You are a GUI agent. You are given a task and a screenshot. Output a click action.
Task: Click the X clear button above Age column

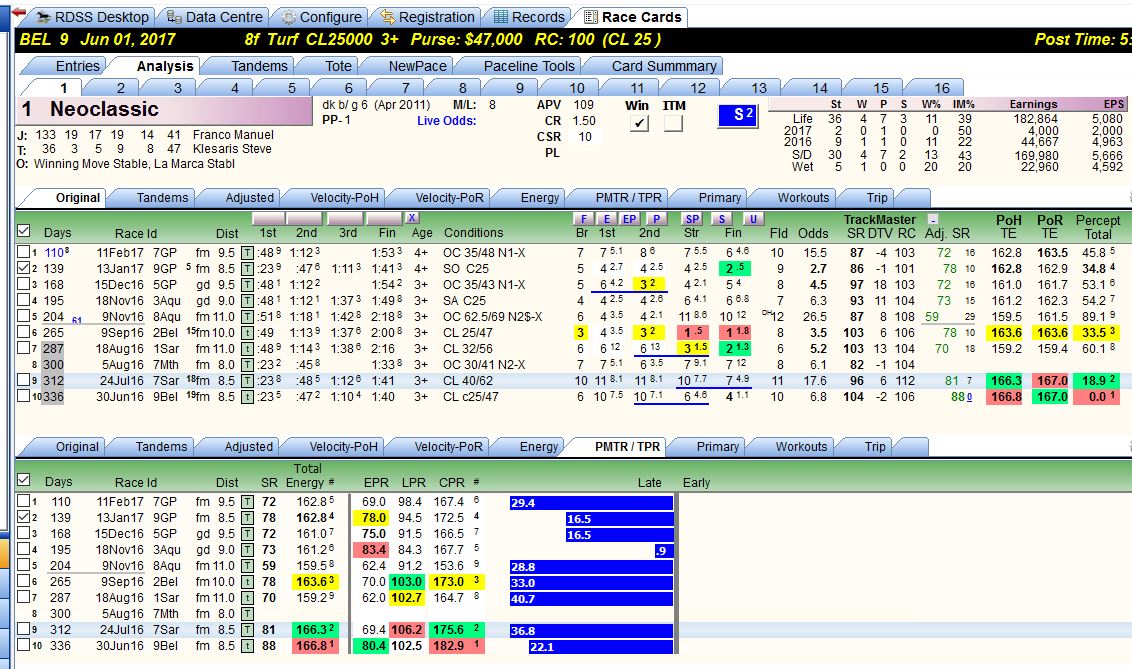click(412, 218)
